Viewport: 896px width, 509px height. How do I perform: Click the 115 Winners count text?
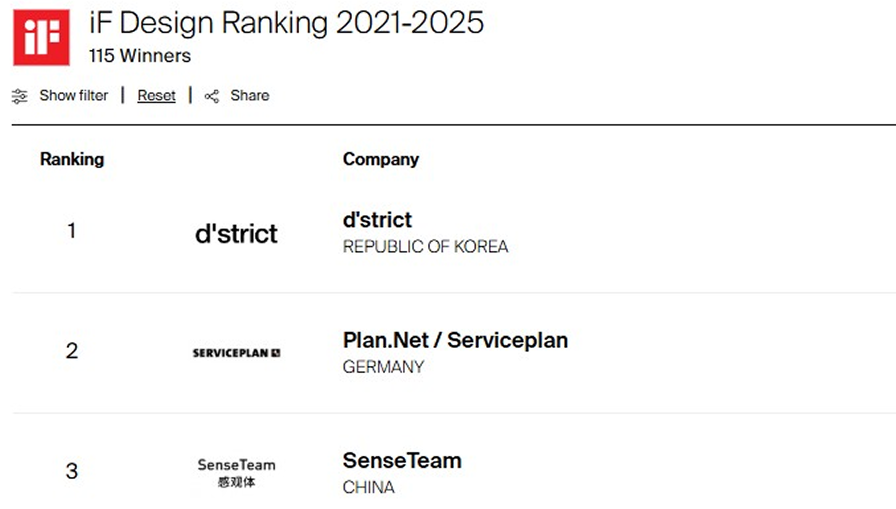(x=140, y=56)
